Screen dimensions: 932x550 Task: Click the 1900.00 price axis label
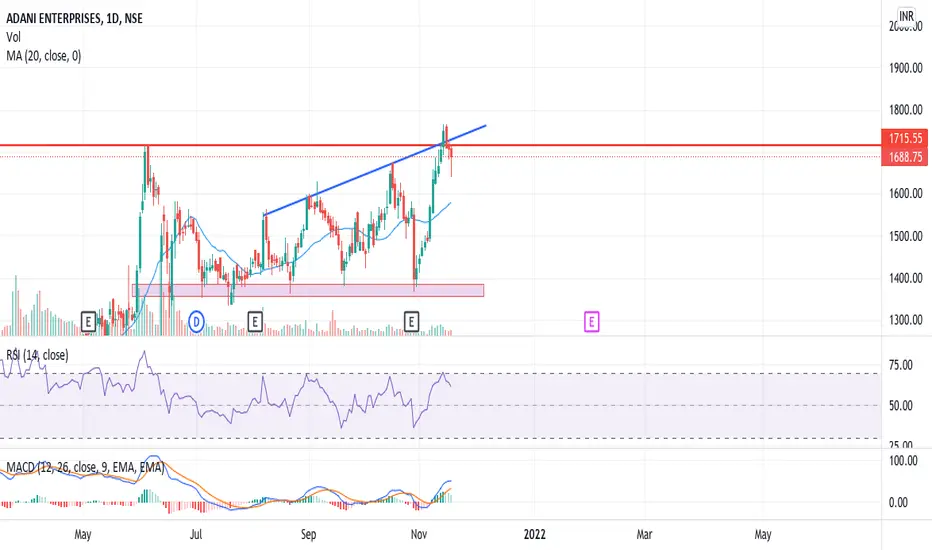(x=906, y=68)
